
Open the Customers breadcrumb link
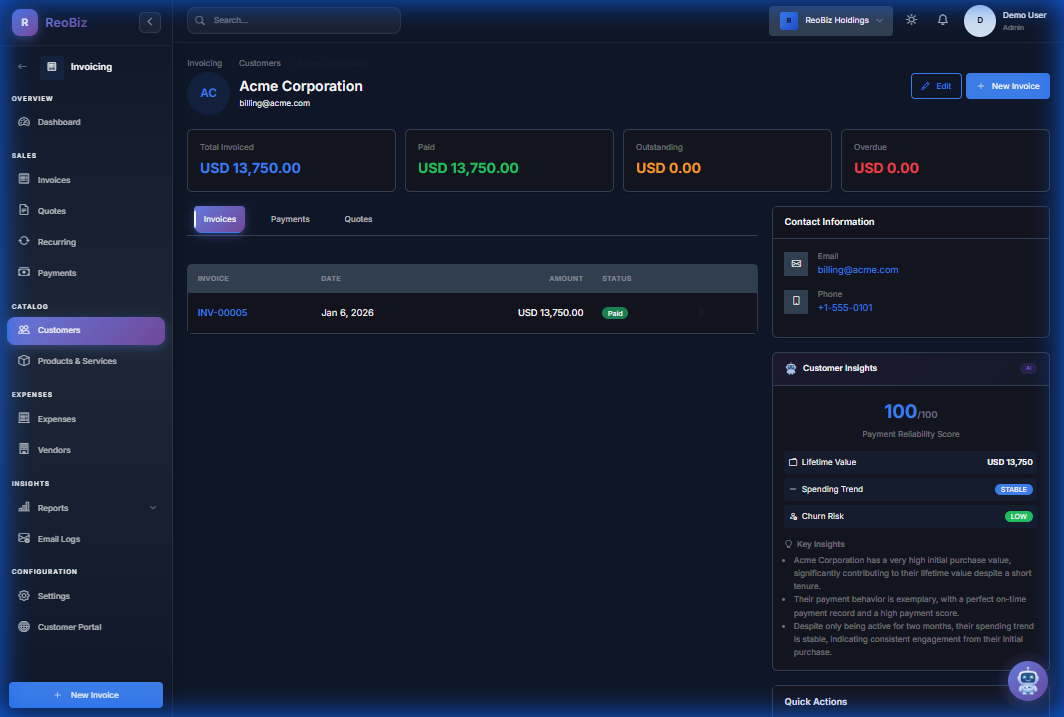pyautogui.click(x=259, y=62)
